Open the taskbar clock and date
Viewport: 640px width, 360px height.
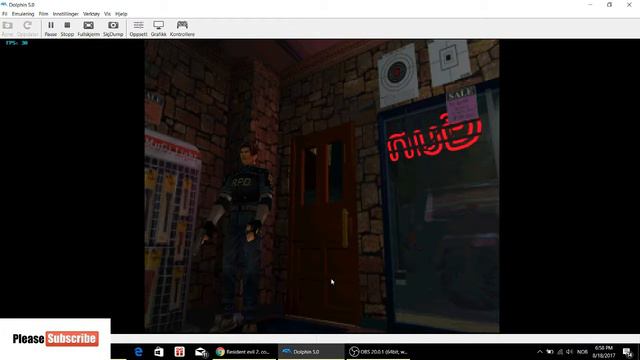pos(604,352)
